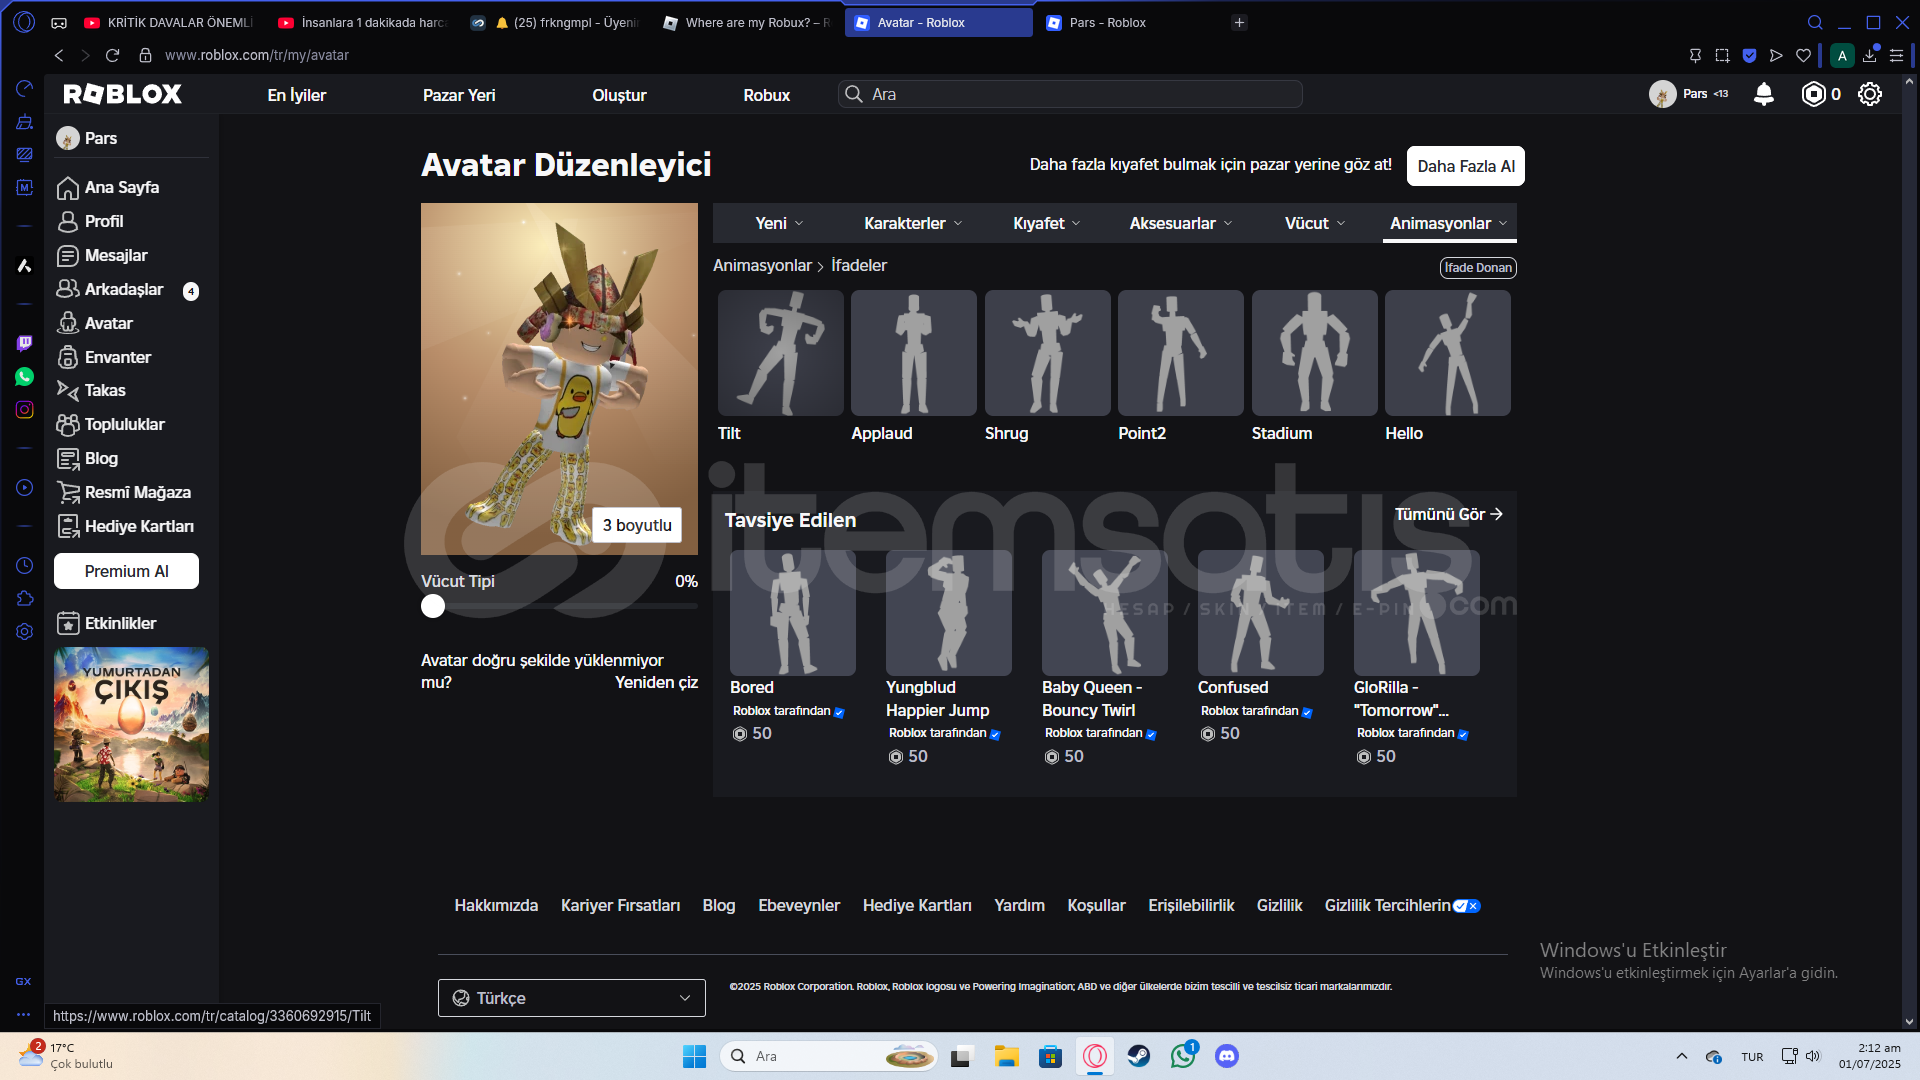Expand the Animasyonlar dropdown
This screenshot has height=1080, width=1920.
[1449, 223]
